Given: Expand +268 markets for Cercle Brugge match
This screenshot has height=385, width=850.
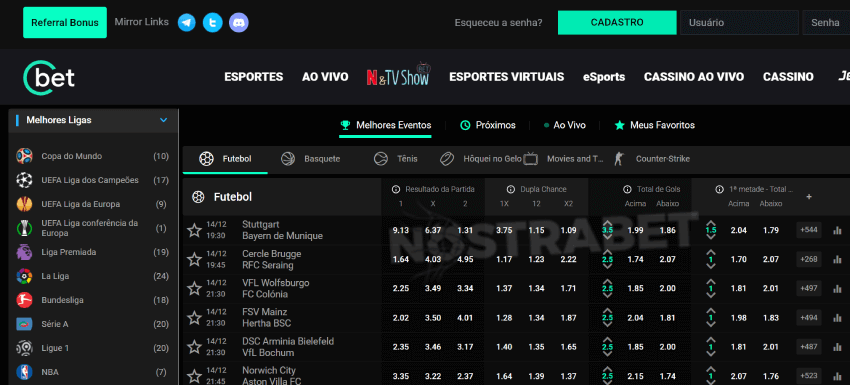Looking at the screenshot, I should 809,259.
